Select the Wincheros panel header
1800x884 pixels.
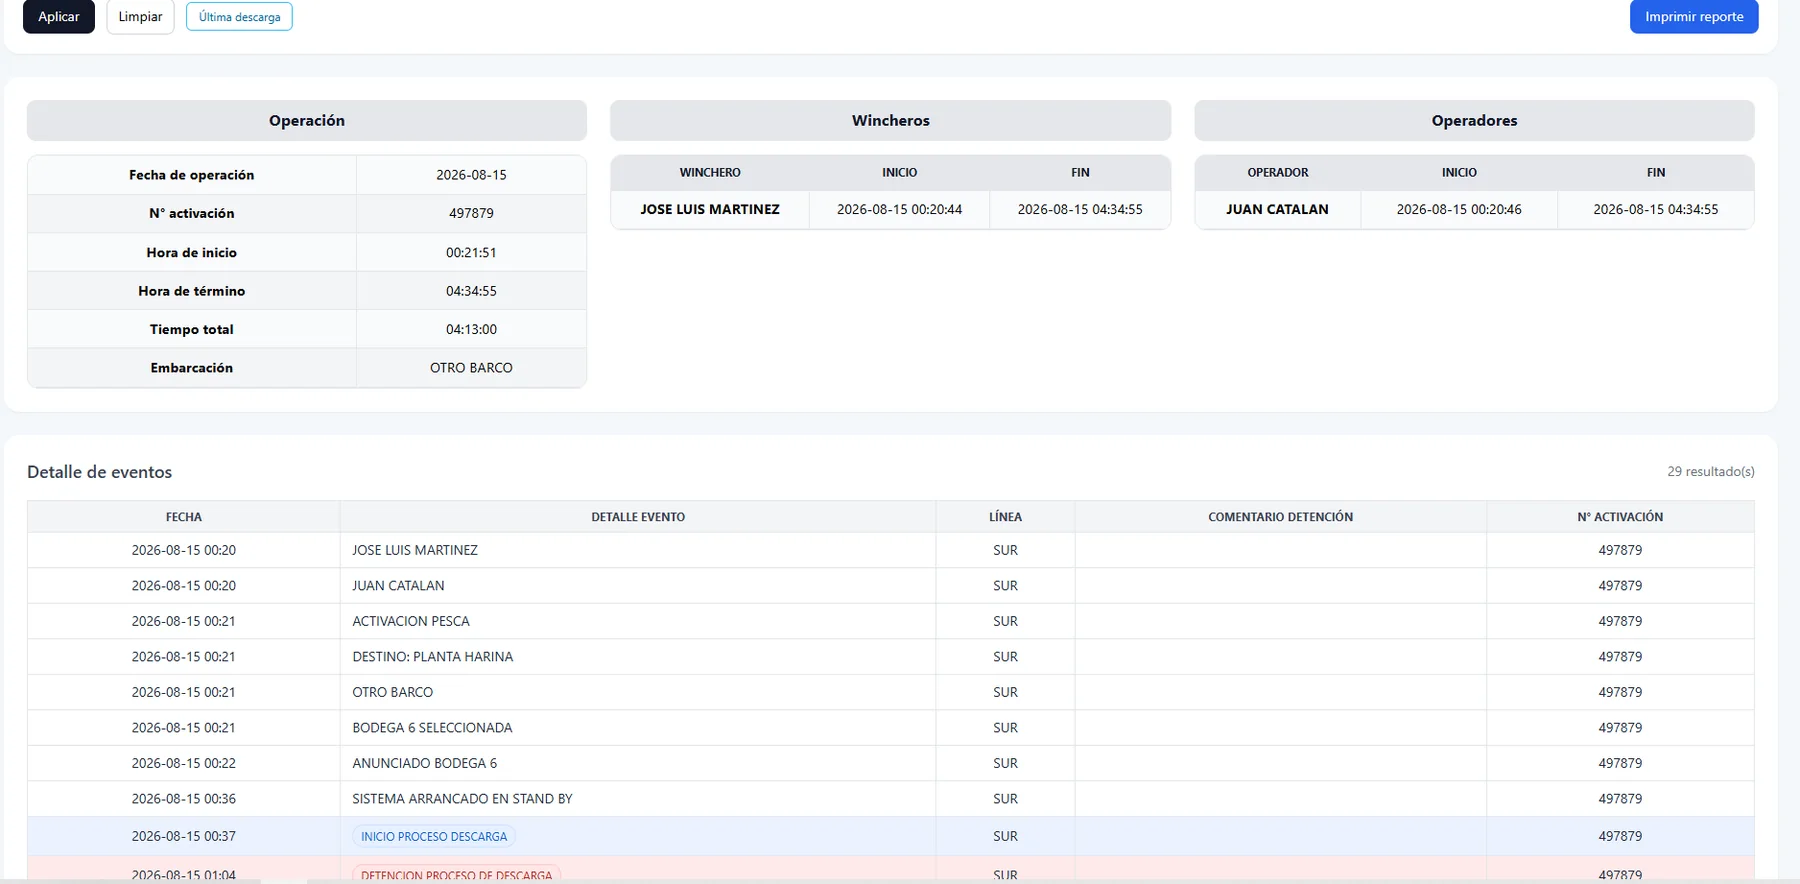tap(891, 120)
